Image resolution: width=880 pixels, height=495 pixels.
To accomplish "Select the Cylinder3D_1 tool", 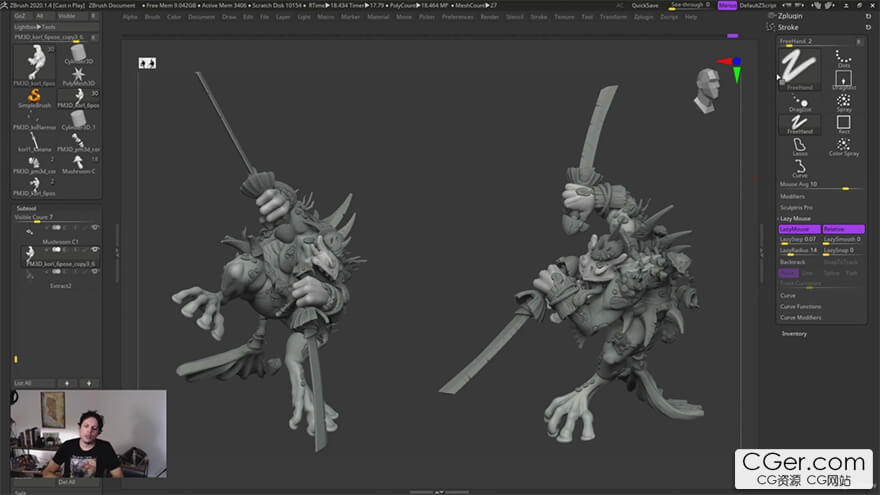I will 78,120.
